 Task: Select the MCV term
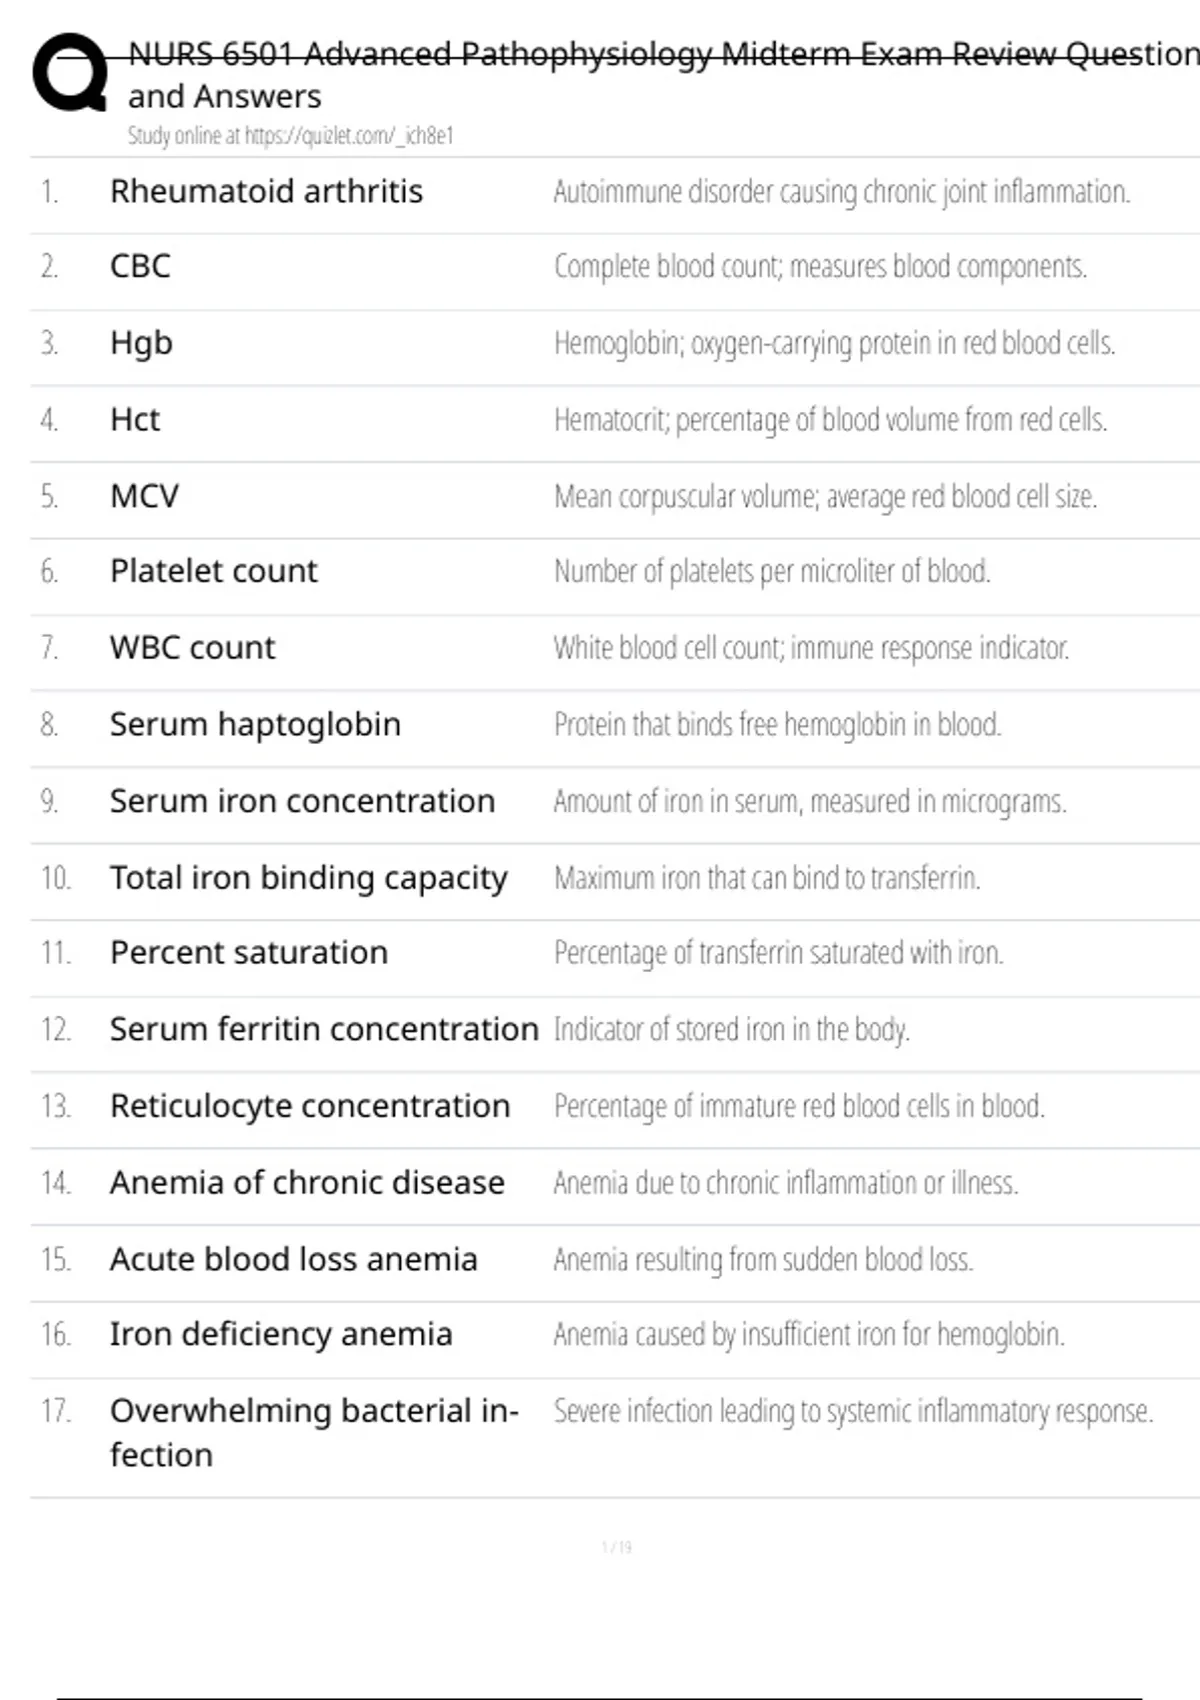tap(144, 496)
